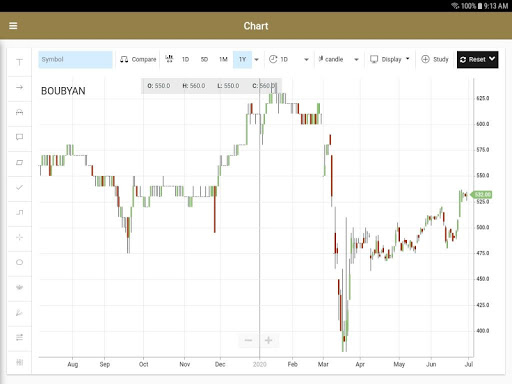The width and height of the screenshot is (512, 384).
Task: Select the arrow drawing tool
Action: tap(19, 87)
